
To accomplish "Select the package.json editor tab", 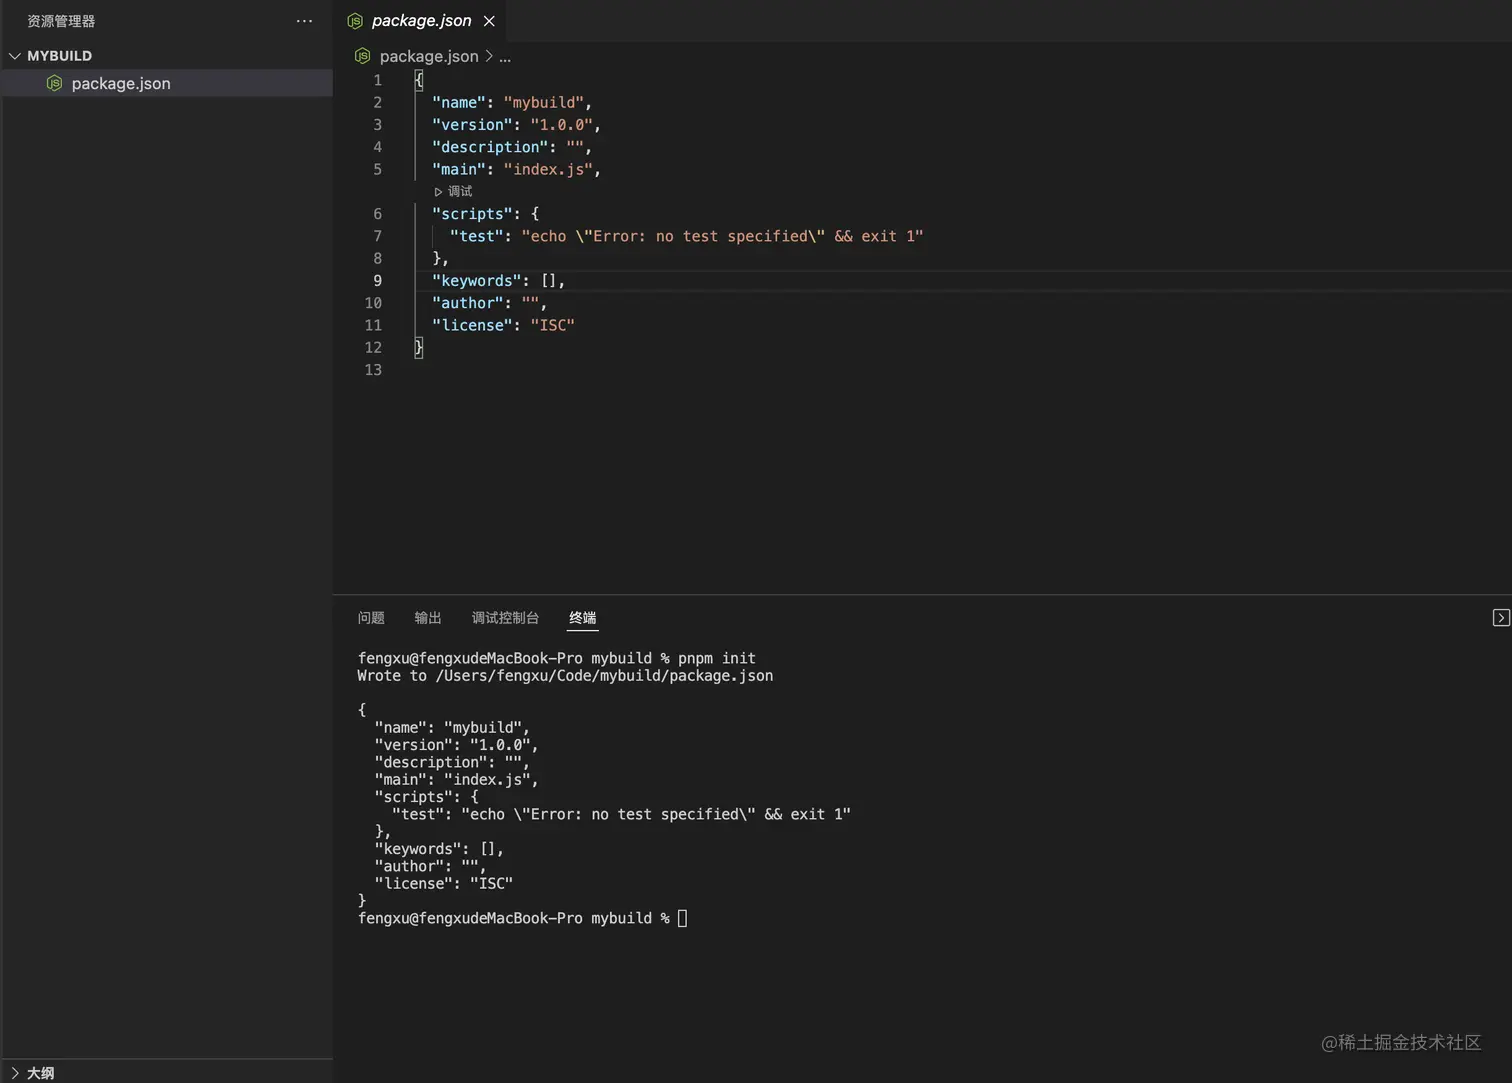I will 421,20.
